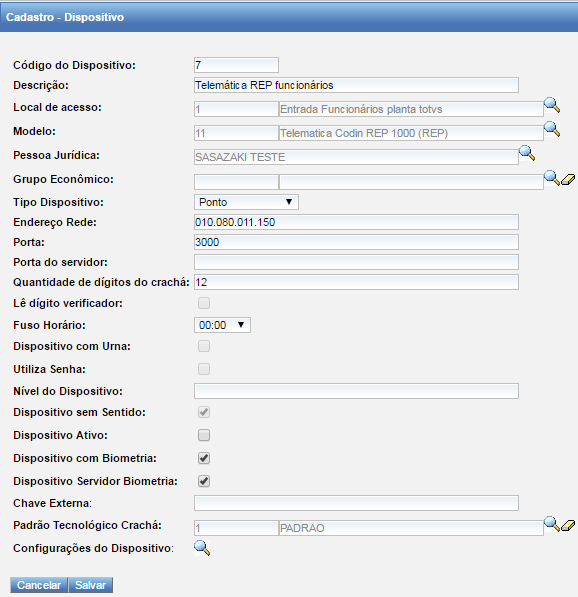Click the Nível do Dispositivo field
This screenshot has height=597, width=578.
point(356,391)
